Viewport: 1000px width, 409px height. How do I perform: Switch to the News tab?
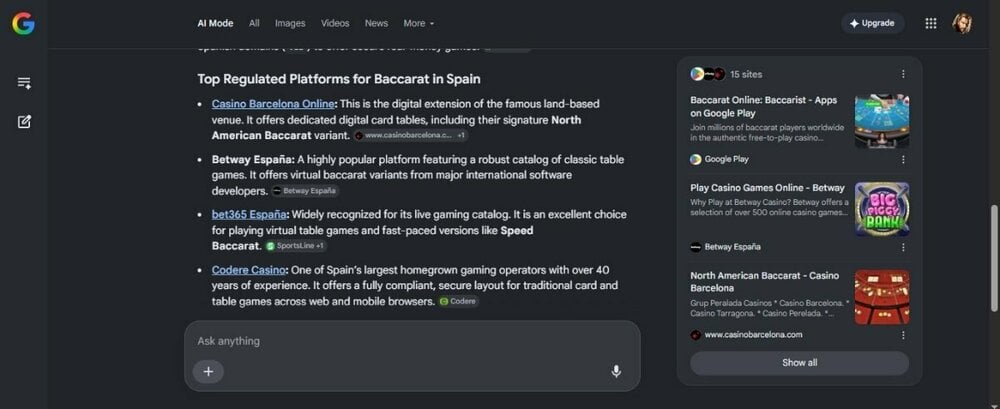click(x=376, y=23)
